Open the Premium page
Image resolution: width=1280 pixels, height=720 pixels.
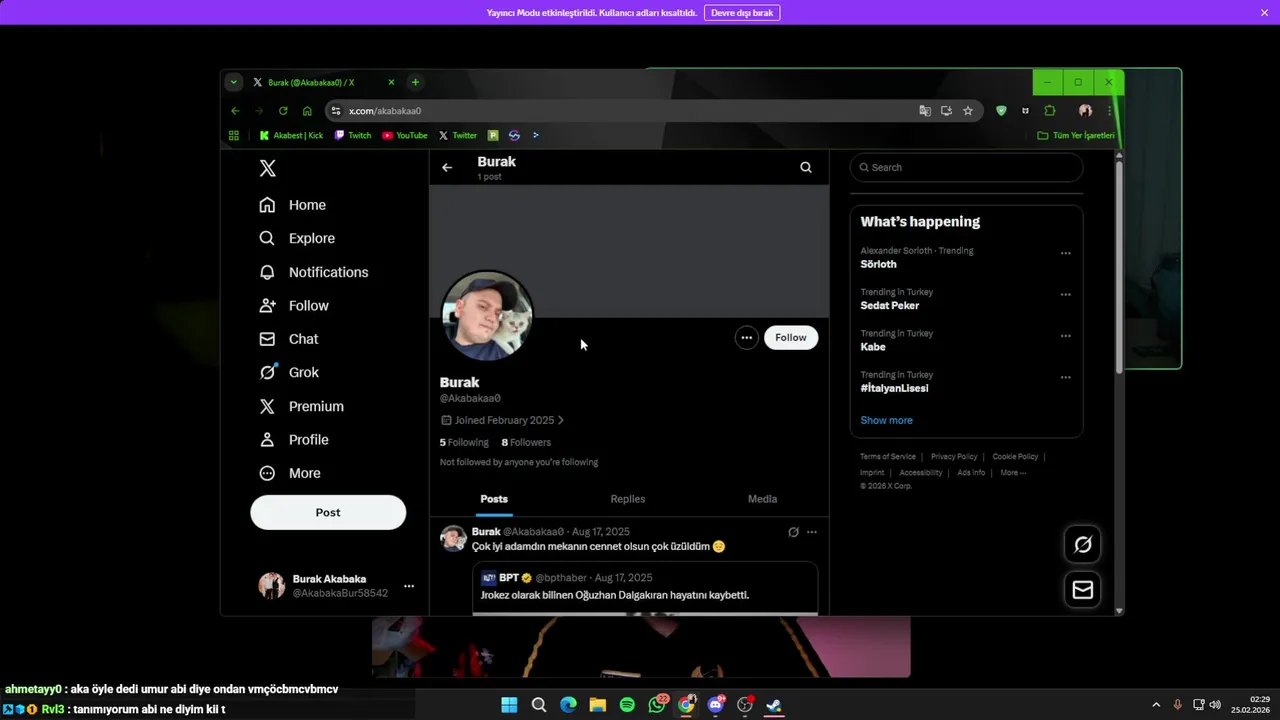[302, 406]
